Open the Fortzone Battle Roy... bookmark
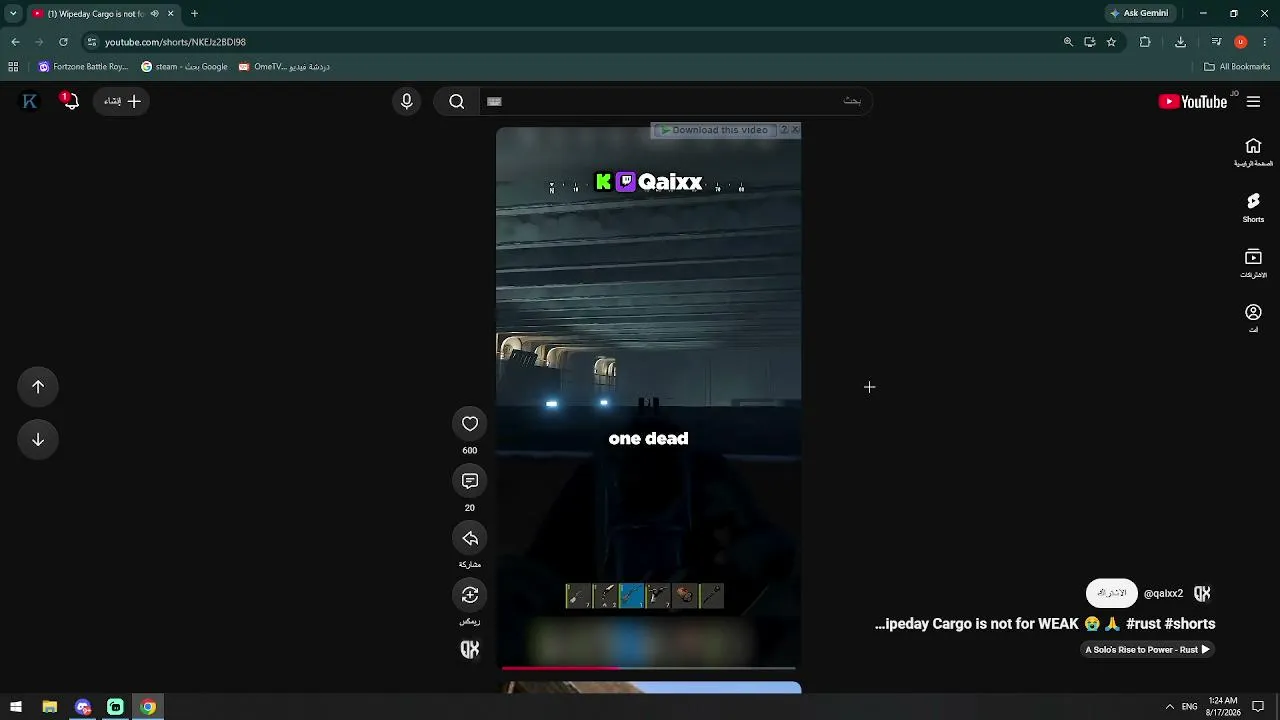 tap(83, 67)
